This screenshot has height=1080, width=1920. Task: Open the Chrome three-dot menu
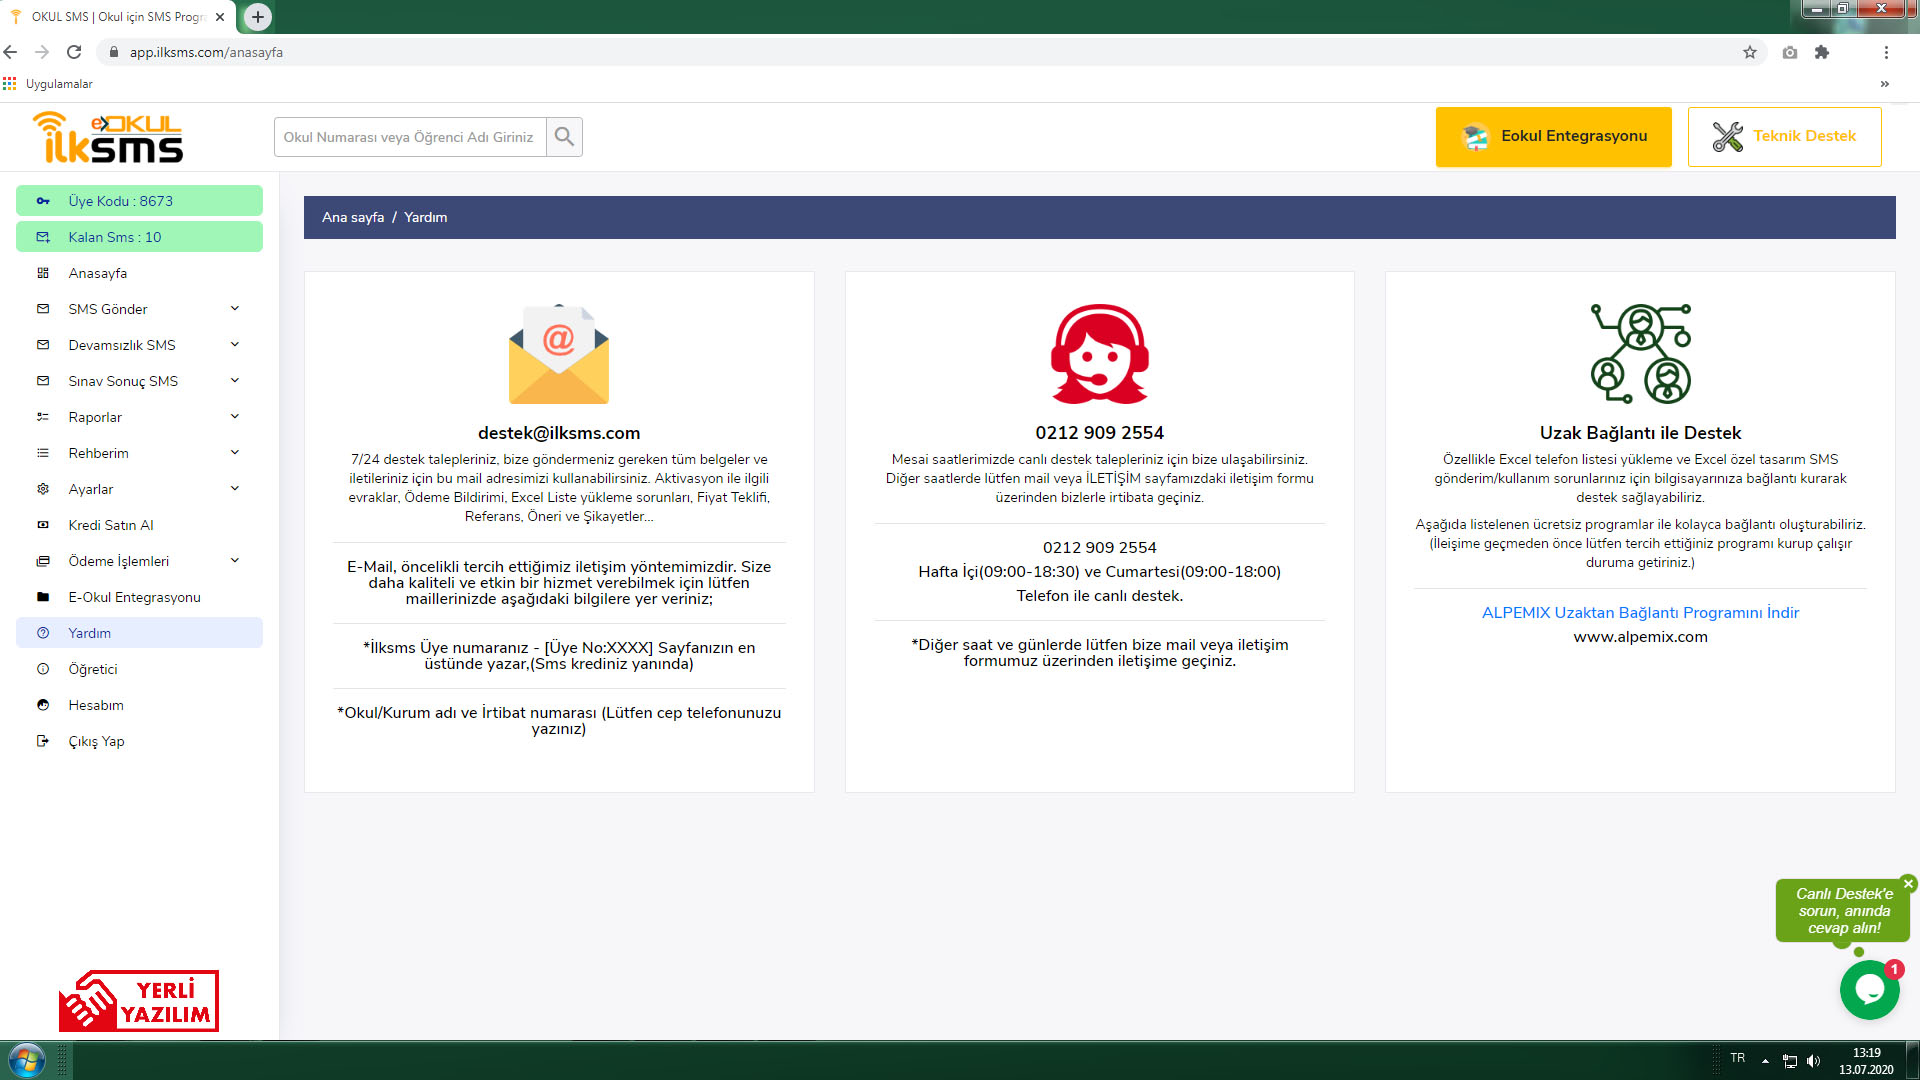(1886, 52)
